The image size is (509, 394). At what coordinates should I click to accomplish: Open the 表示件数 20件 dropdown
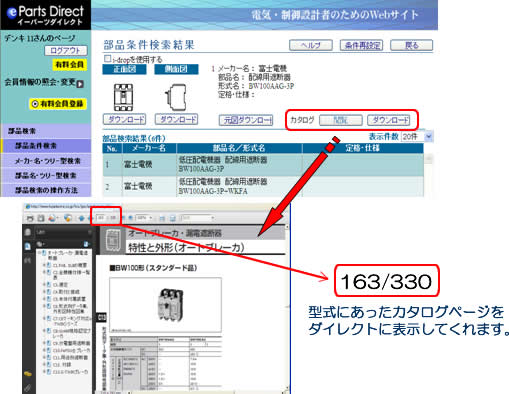[x=417, y=137]
